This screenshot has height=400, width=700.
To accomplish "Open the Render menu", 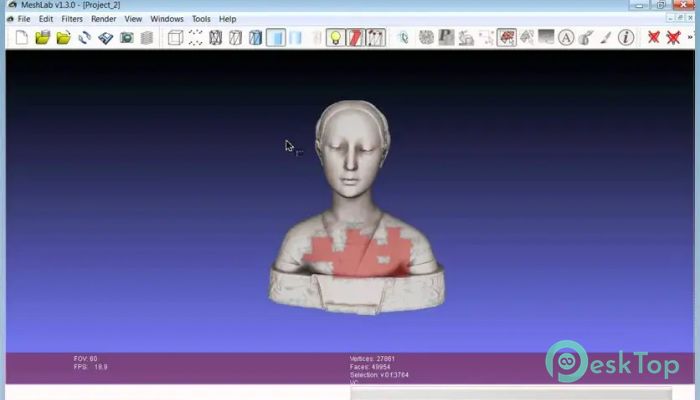I will (x=104, y=19).
